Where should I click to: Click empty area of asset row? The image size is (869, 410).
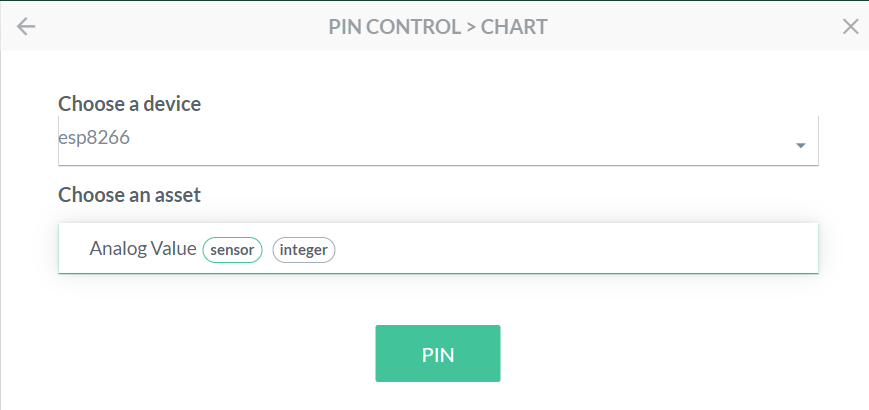click(x=580, y=249)
